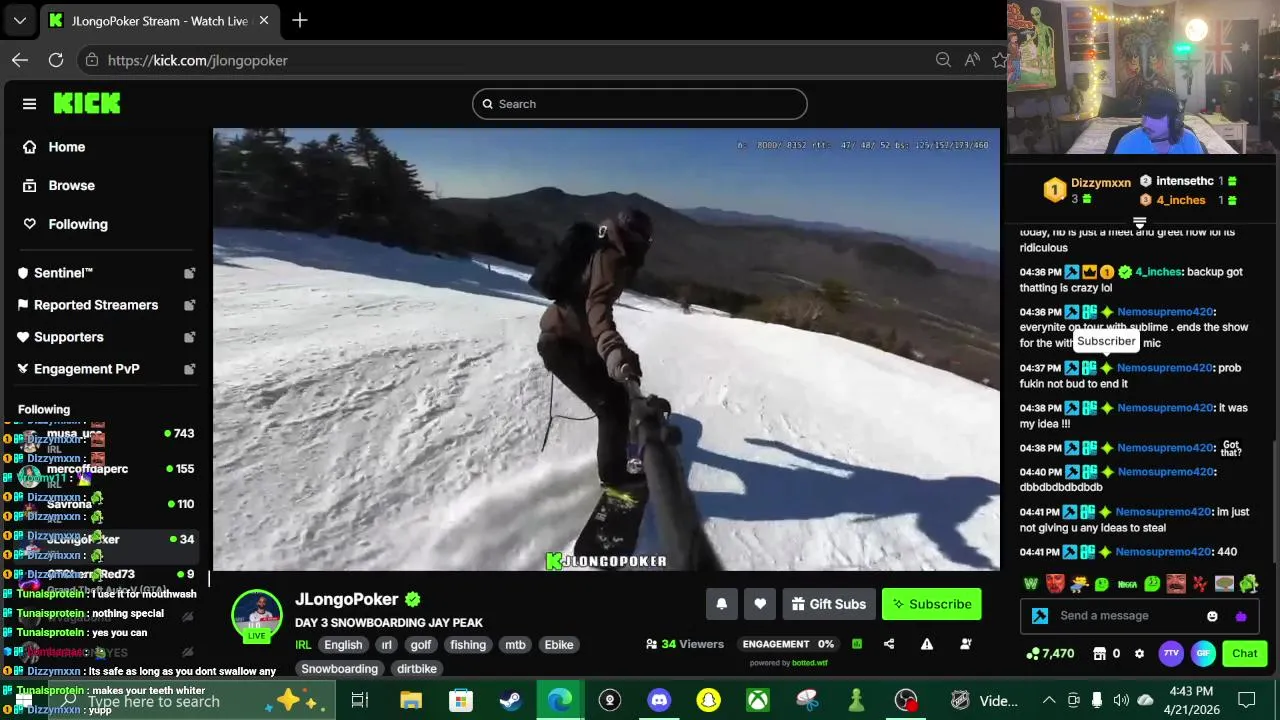Click the share stream icon

[889, 644]
